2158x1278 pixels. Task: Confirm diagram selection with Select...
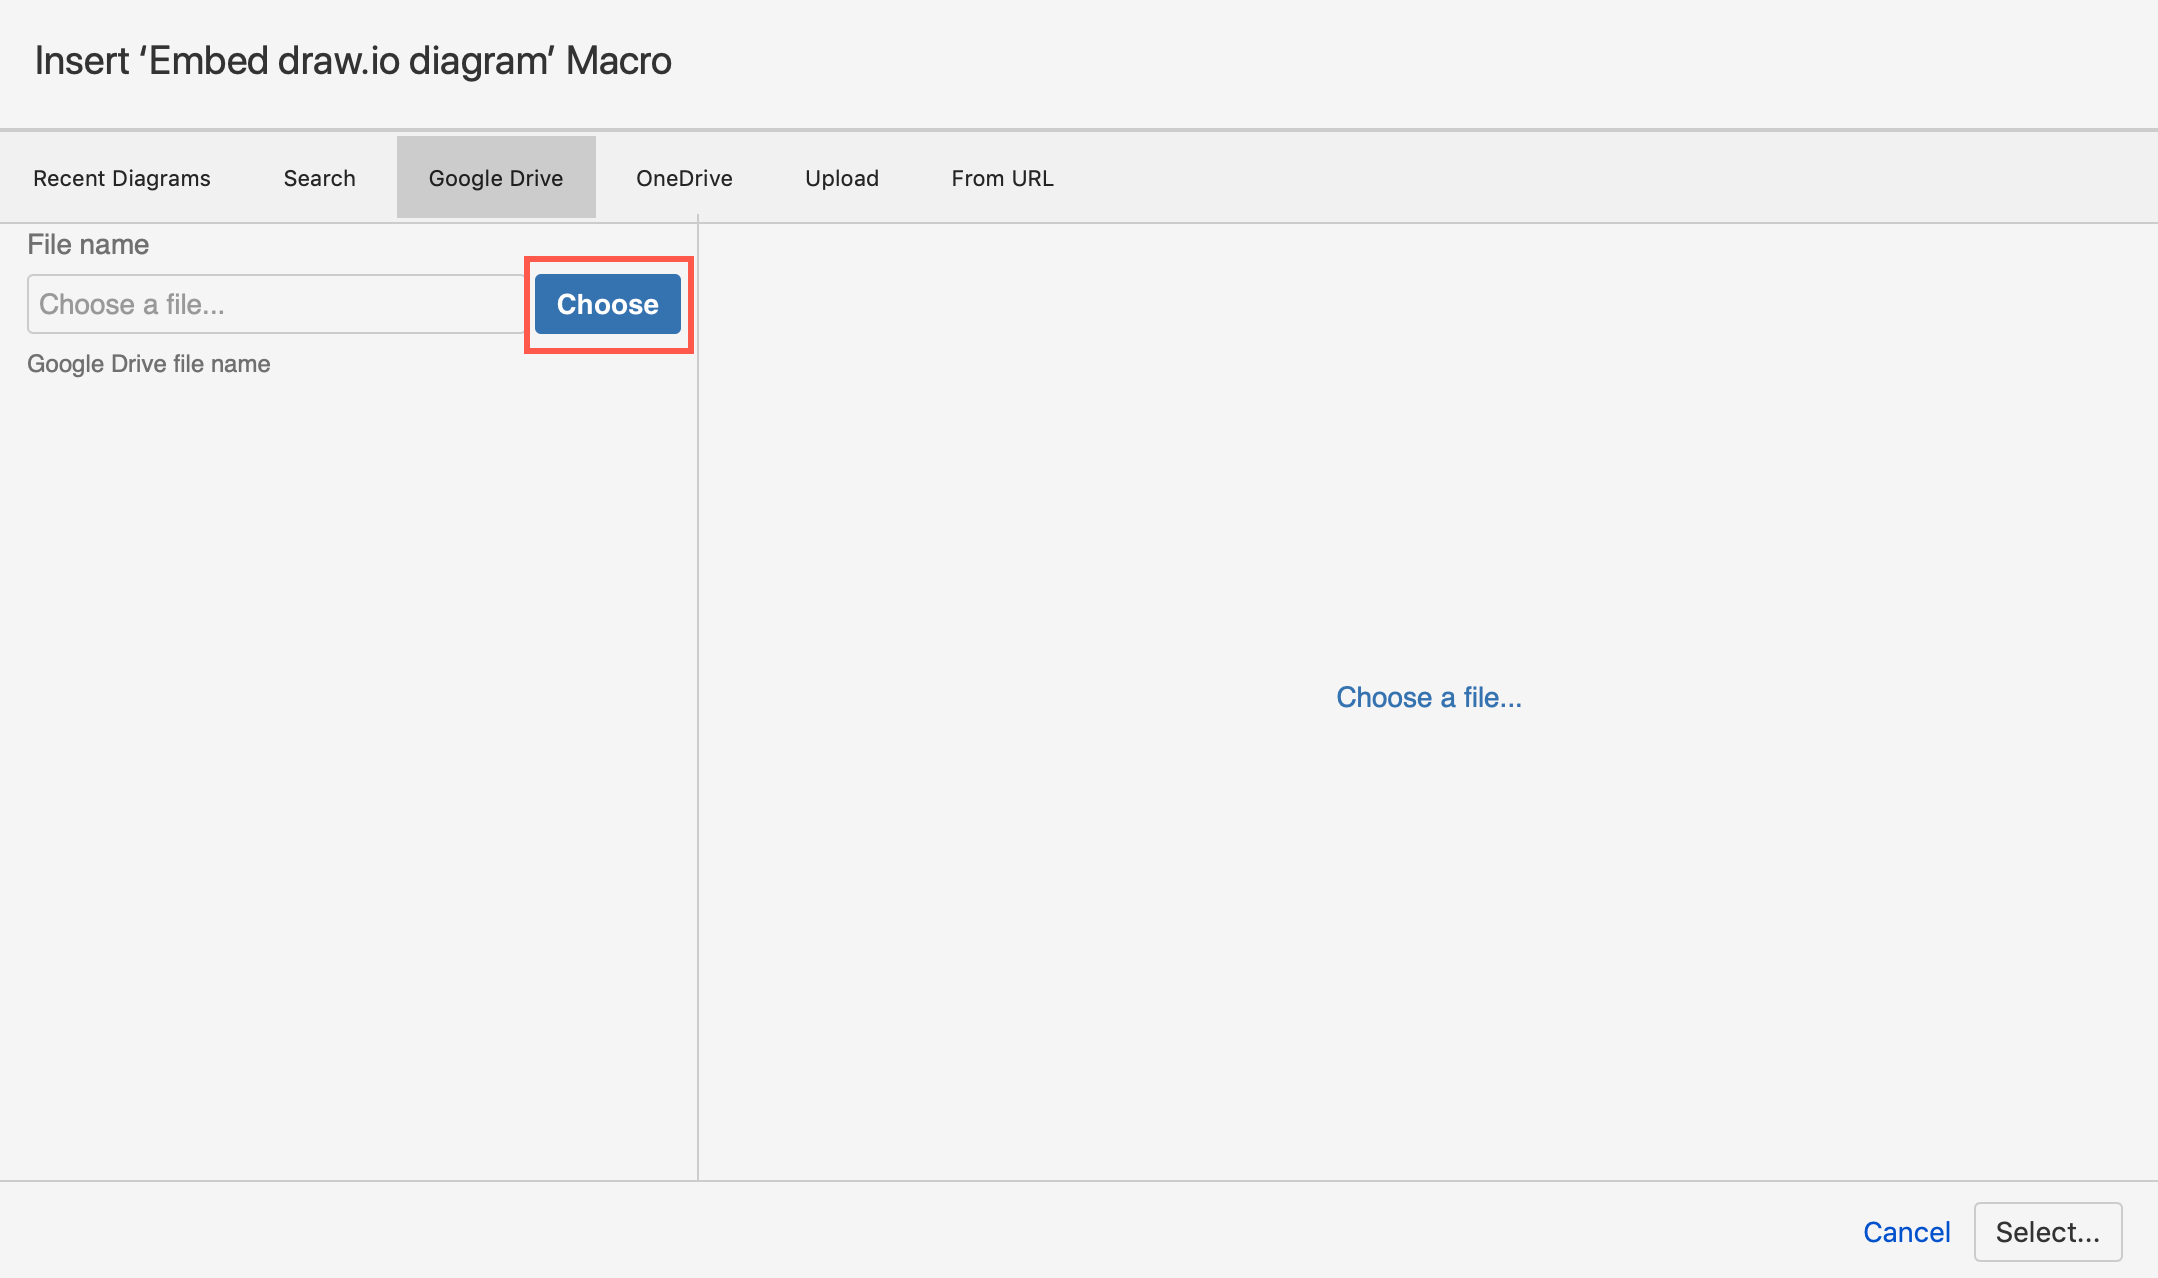[x=2047, y=1232]
